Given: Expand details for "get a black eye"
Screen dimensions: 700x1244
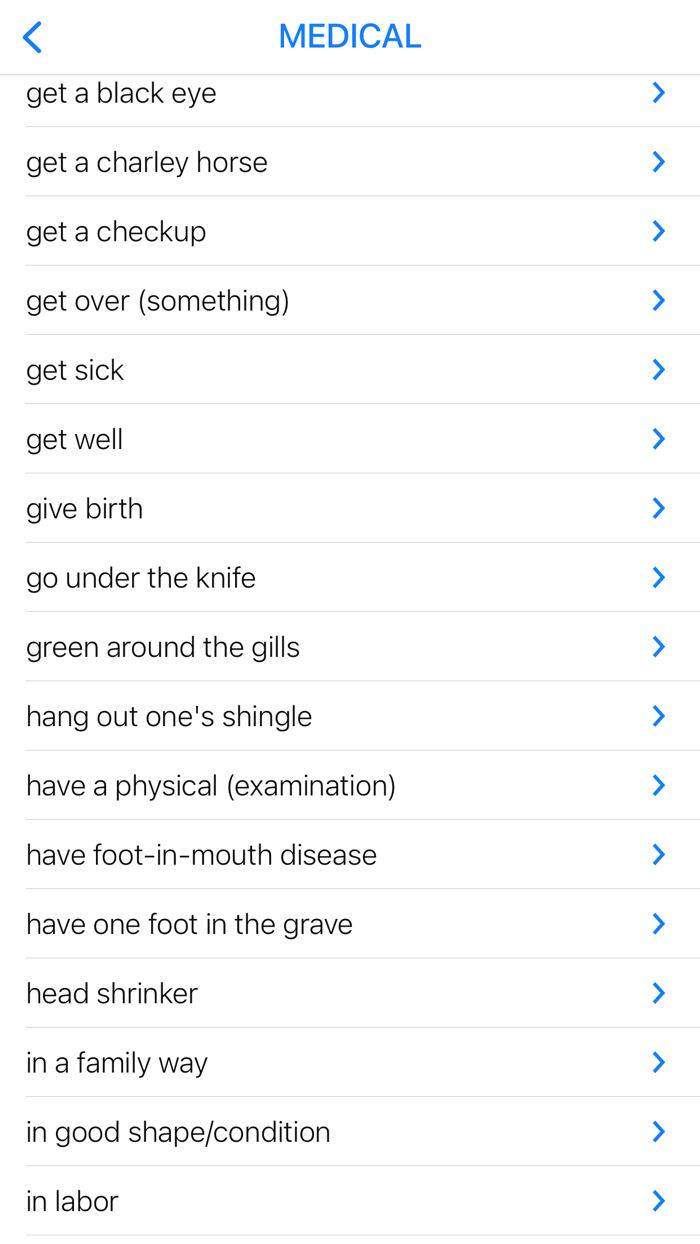Looking at the screenshot, I should tap(658, 92).
